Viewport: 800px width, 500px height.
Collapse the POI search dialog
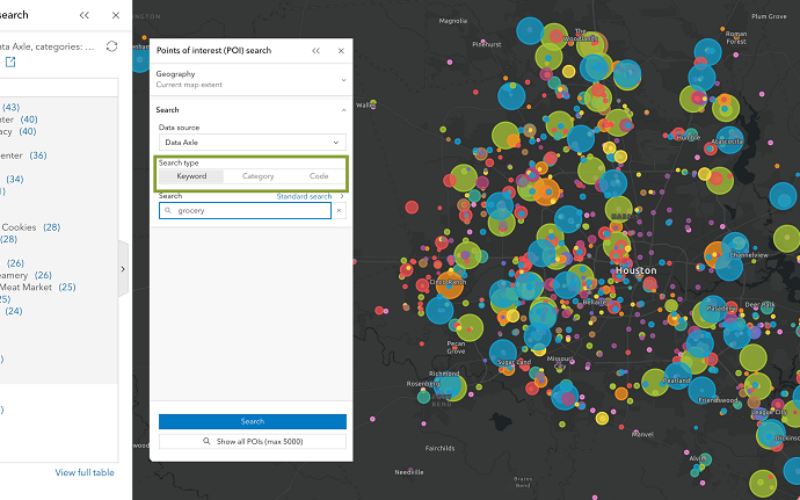click(316, 51)
